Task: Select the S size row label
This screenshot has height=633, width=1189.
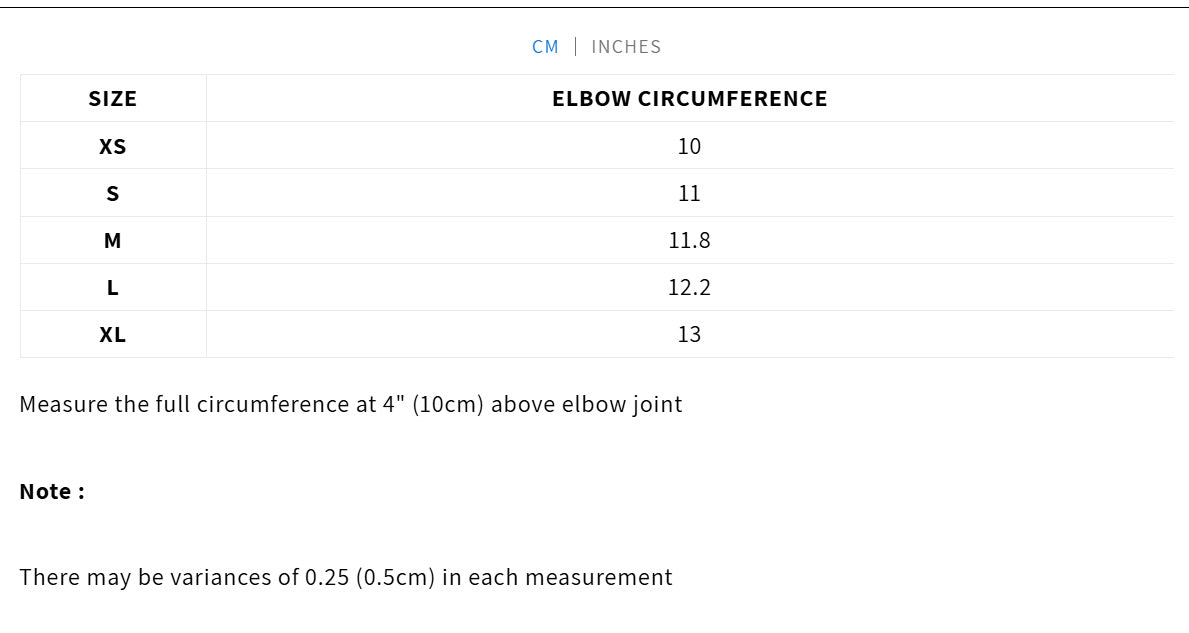Action: point(113,193)
